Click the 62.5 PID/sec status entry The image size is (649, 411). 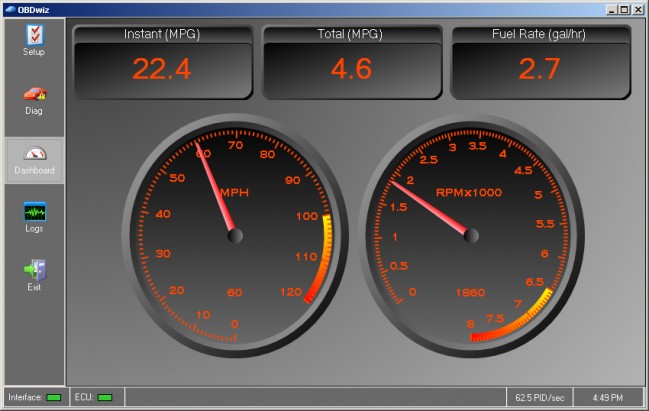click(540, 398)
